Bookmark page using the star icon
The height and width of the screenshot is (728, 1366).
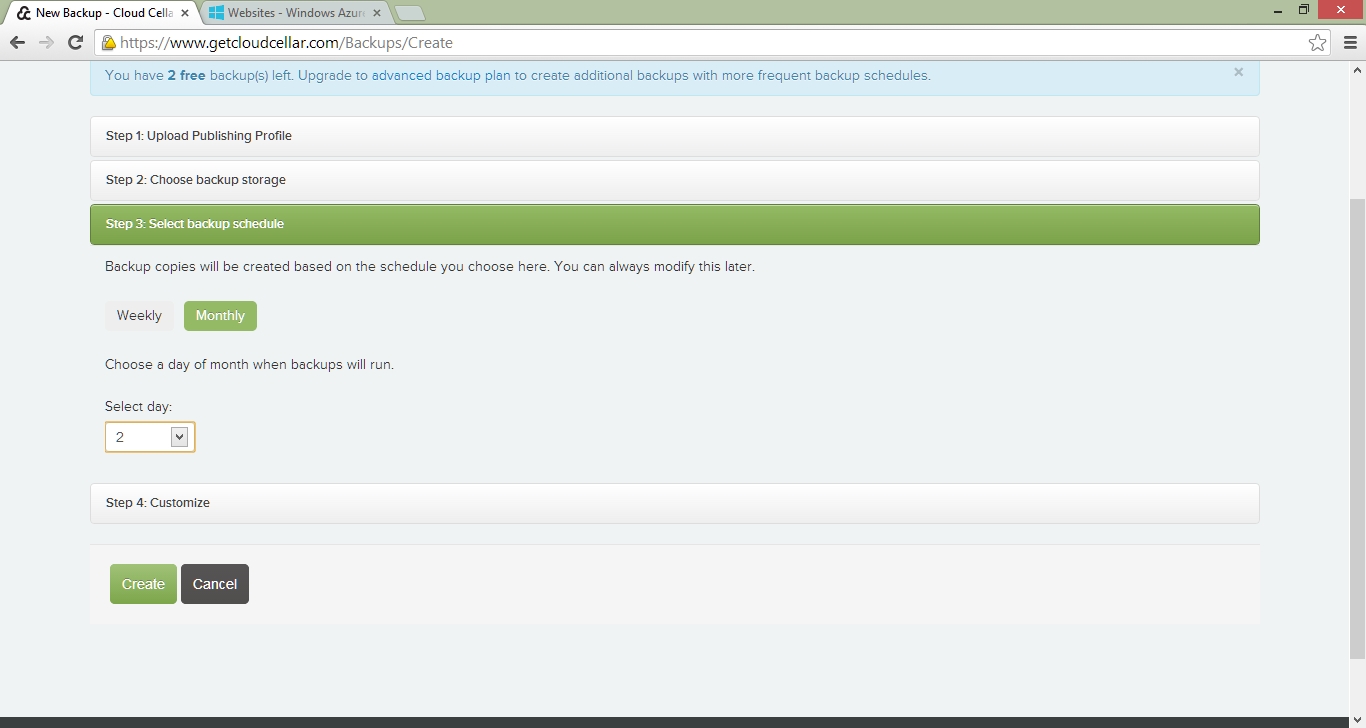1317,42
